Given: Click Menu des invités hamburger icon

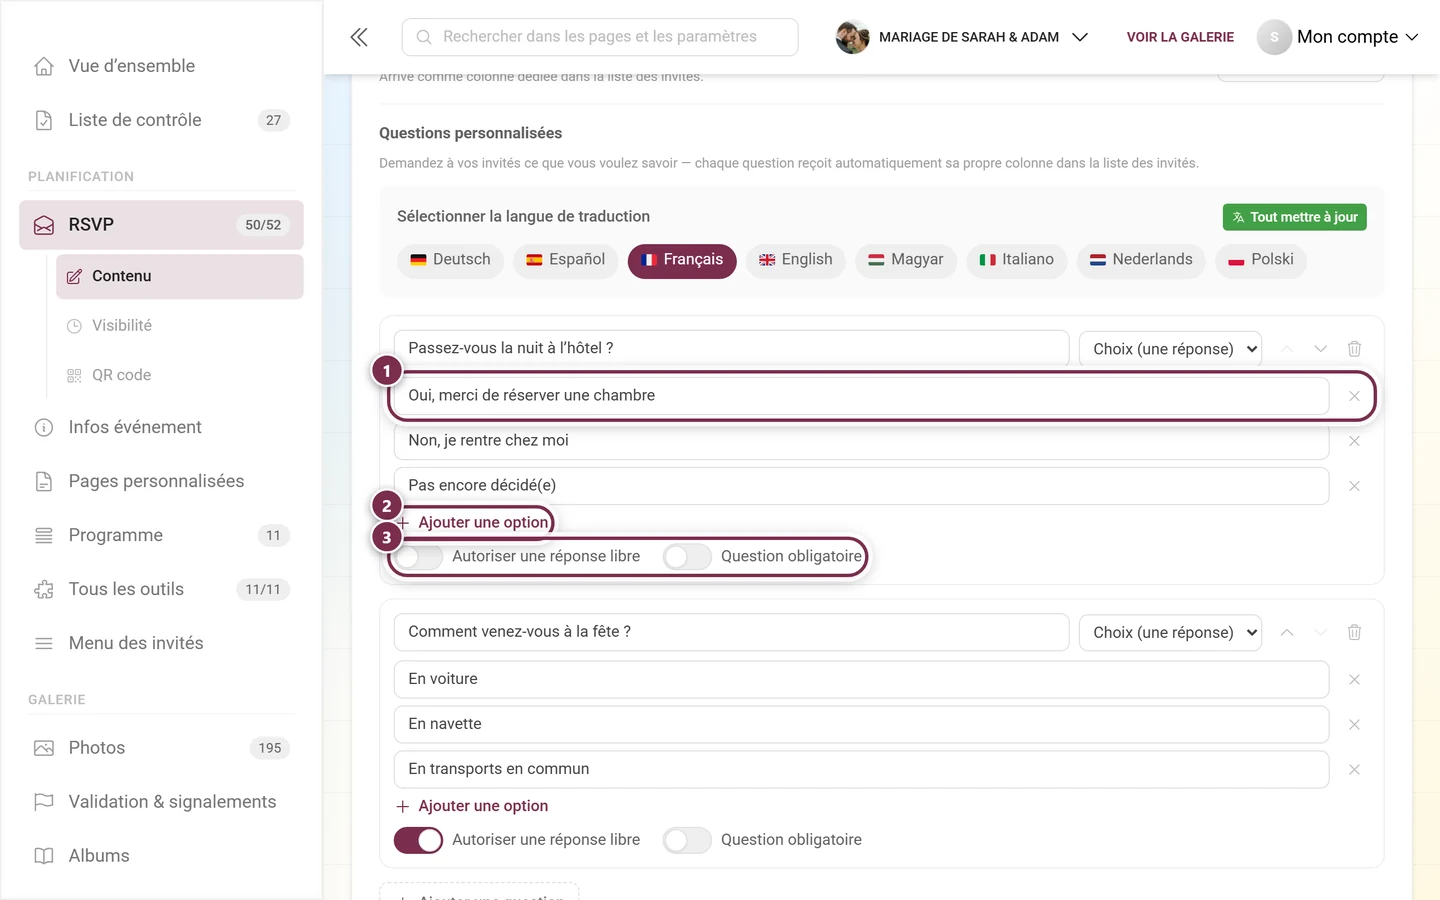Looking at the screenshot, I should coord(44,643).
